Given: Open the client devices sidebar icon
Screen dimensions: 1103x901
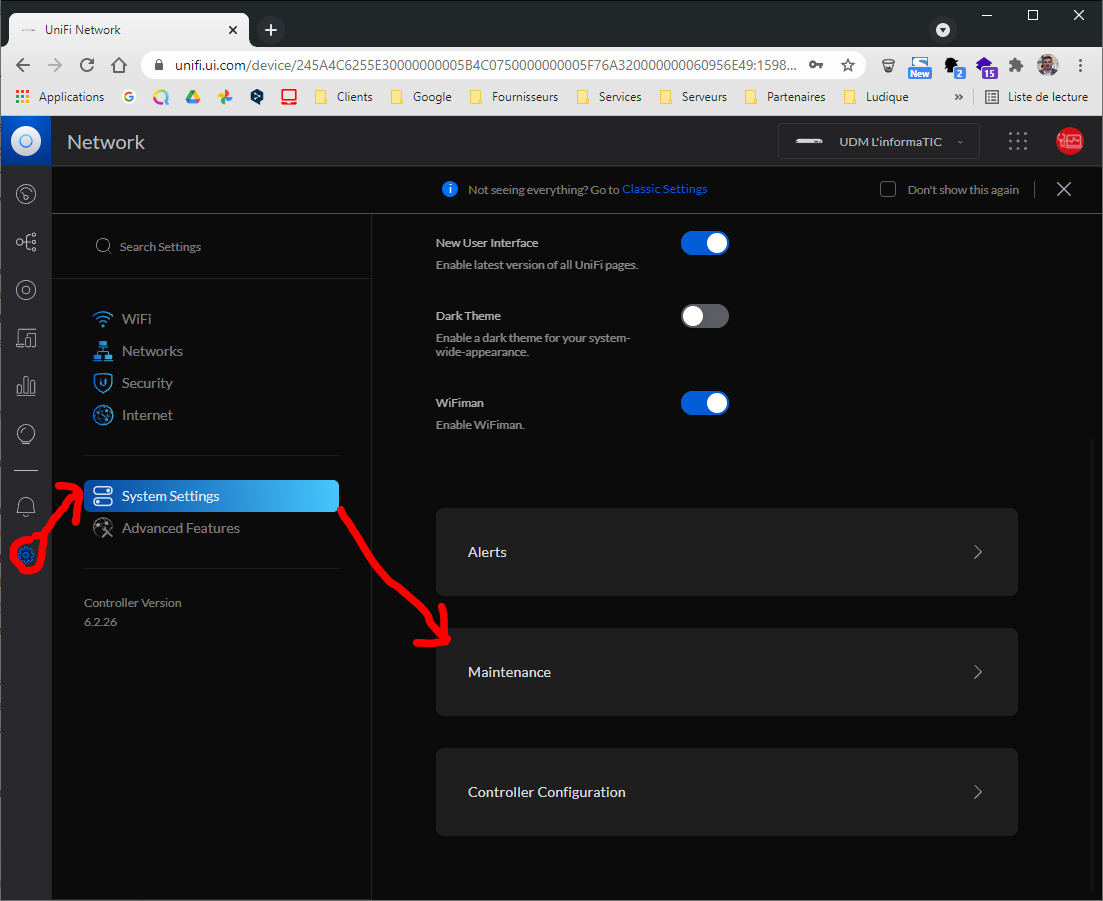Looking at the screenshot, I should click(x=26, y=338).
